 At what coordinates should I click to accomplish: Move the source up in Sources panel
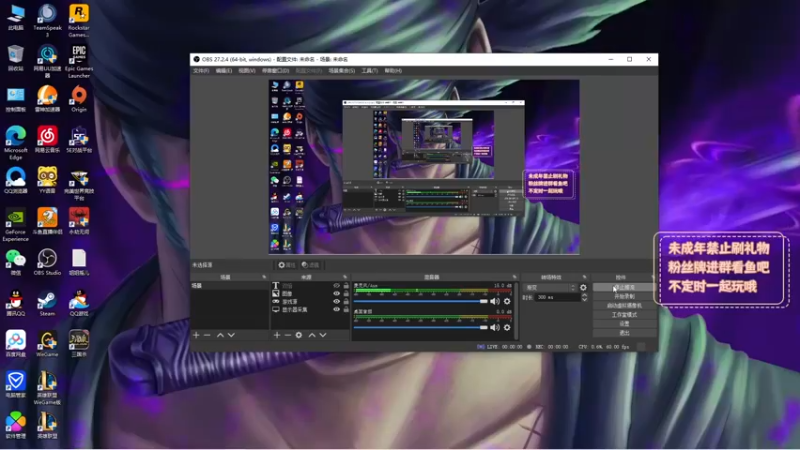point(312,335)
